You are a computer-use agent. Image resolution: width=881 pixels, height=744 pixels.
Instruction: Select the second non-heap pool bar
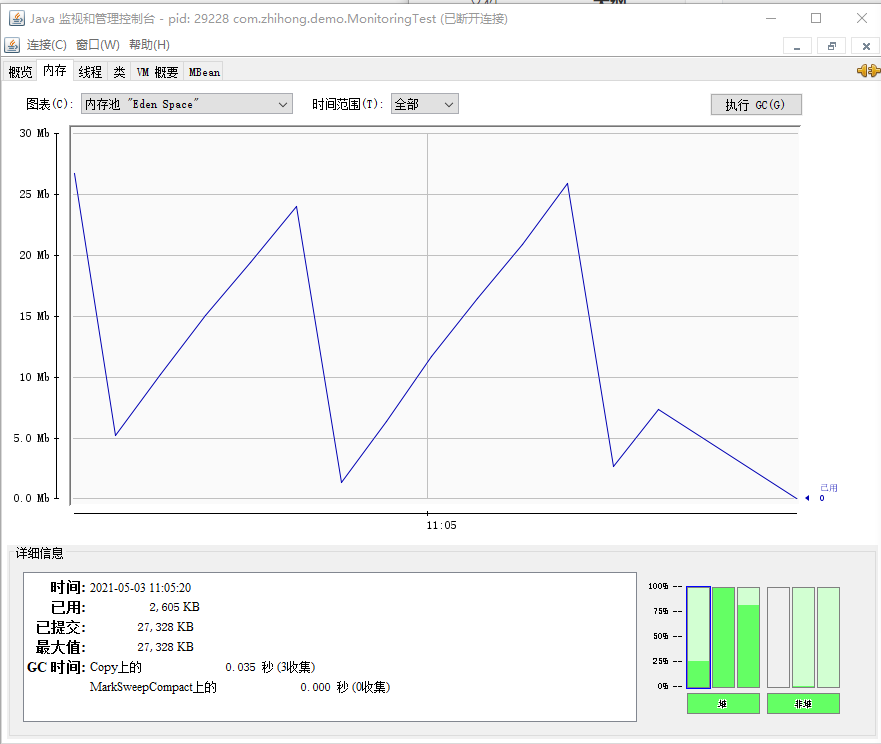point(803,637)
